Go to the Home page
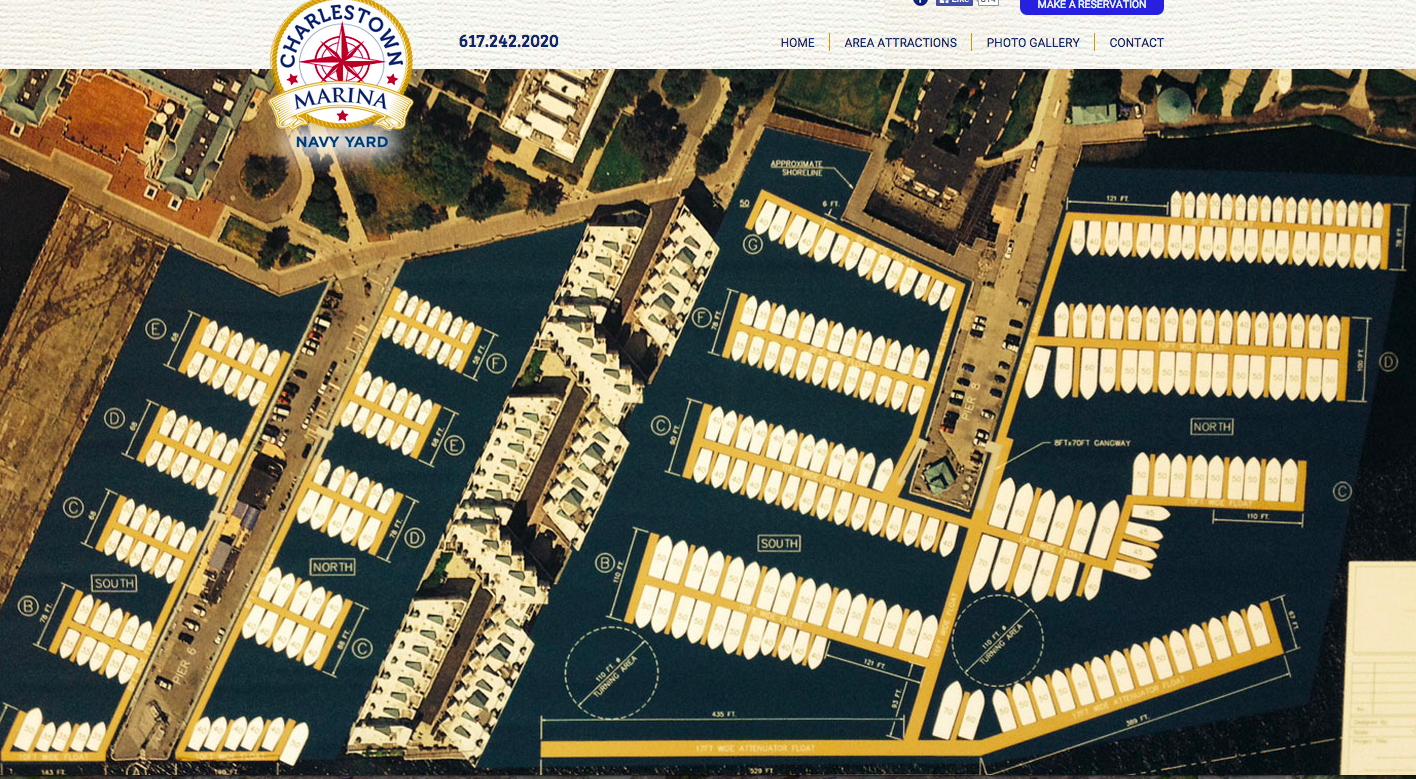1416x779 pixels. tap(797, 43)
